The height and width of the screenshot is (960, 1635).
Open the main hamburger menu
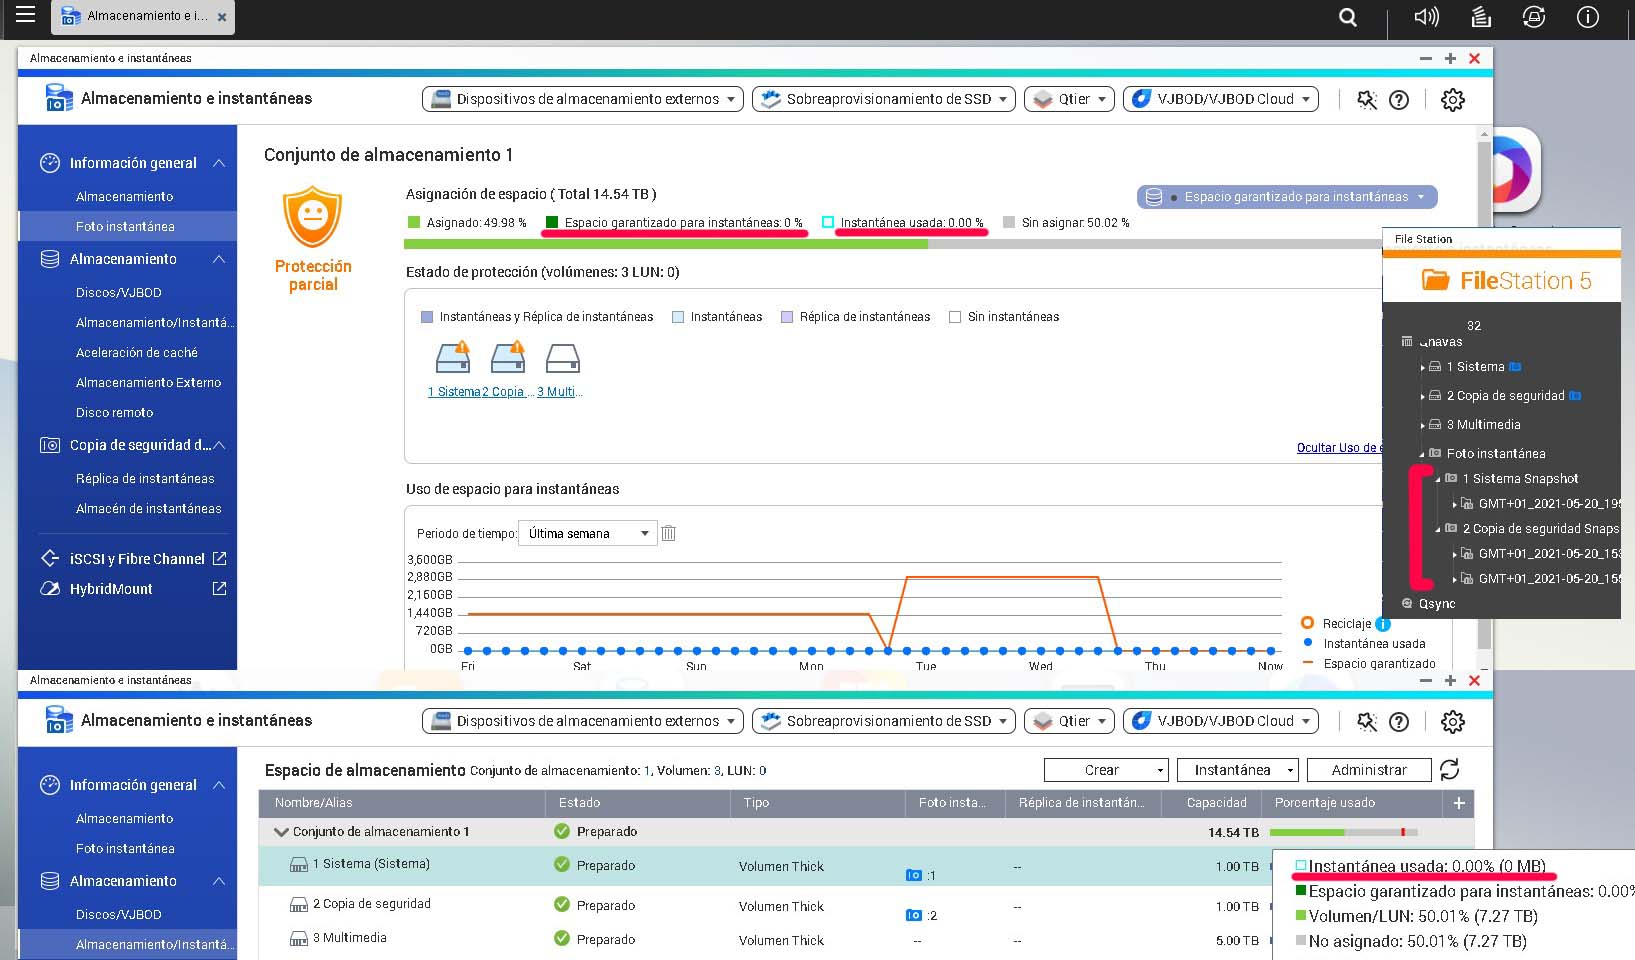point(25,15)
